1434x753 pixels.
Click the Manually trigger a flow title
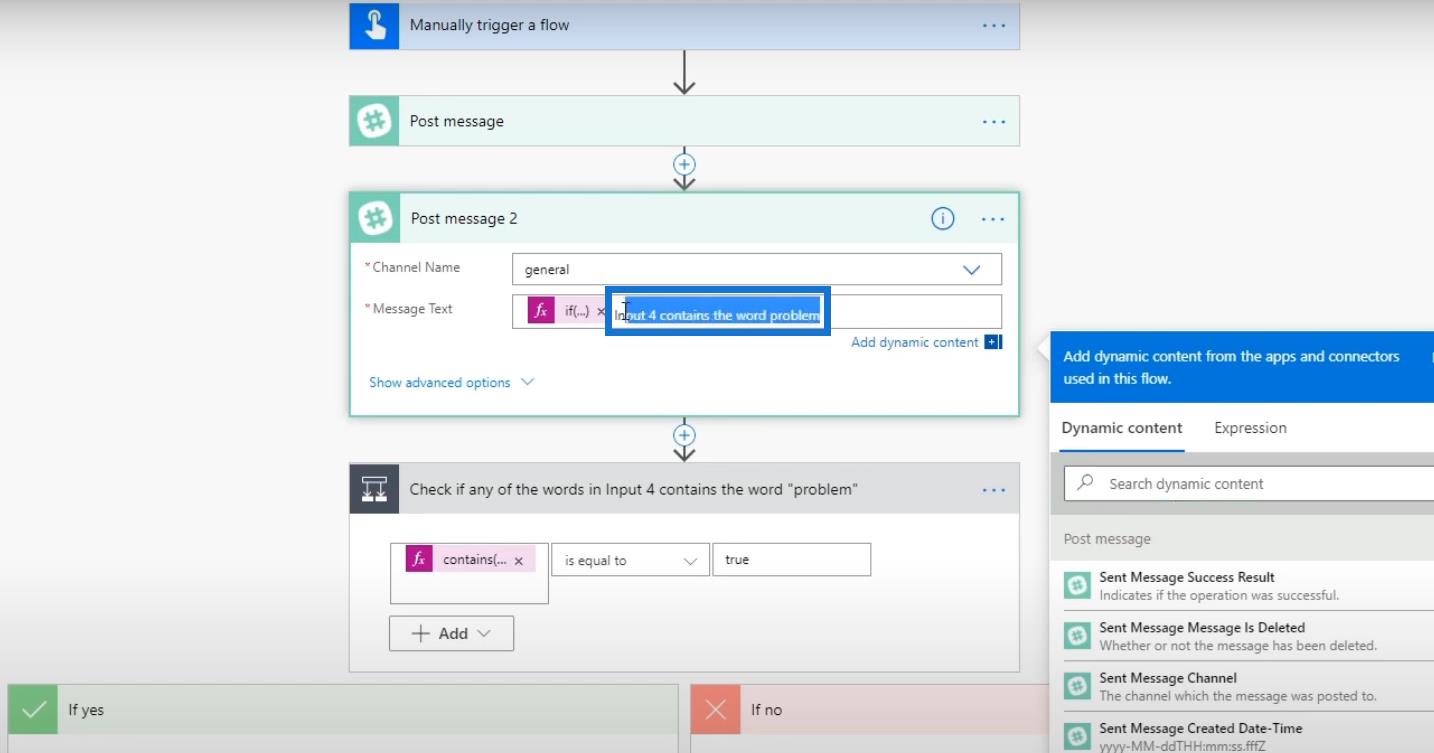[489, 25]
